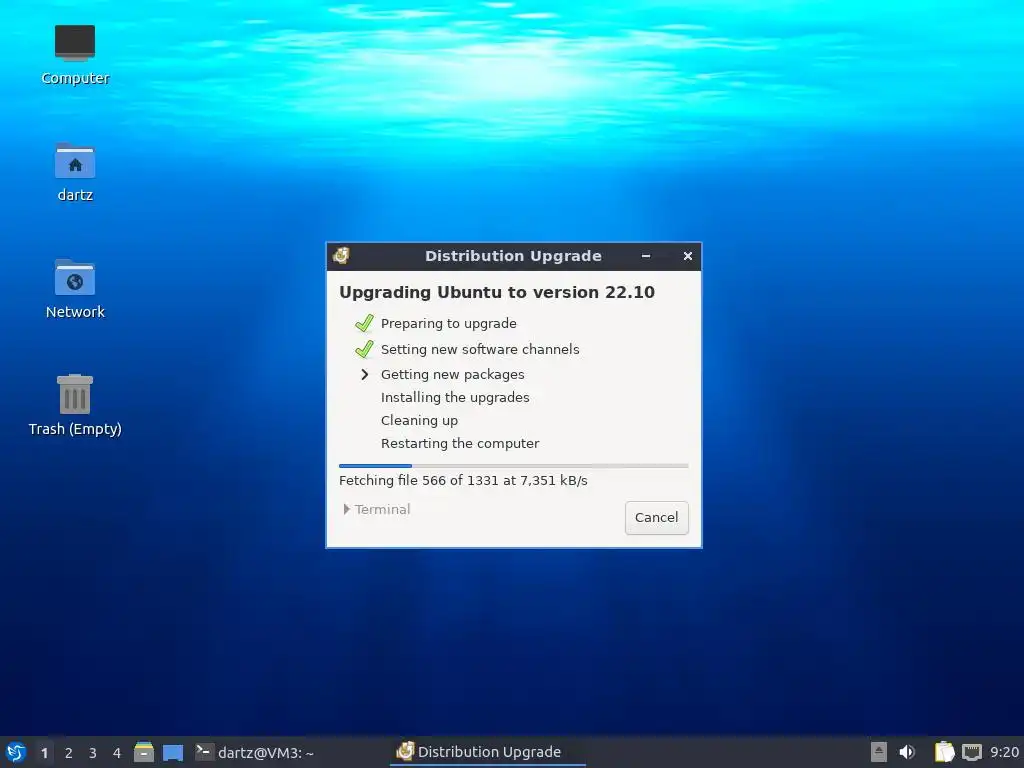Click the Distribution Upgrade window title icon
Screen dimensions: 1024x768
[x=341, y=255]
